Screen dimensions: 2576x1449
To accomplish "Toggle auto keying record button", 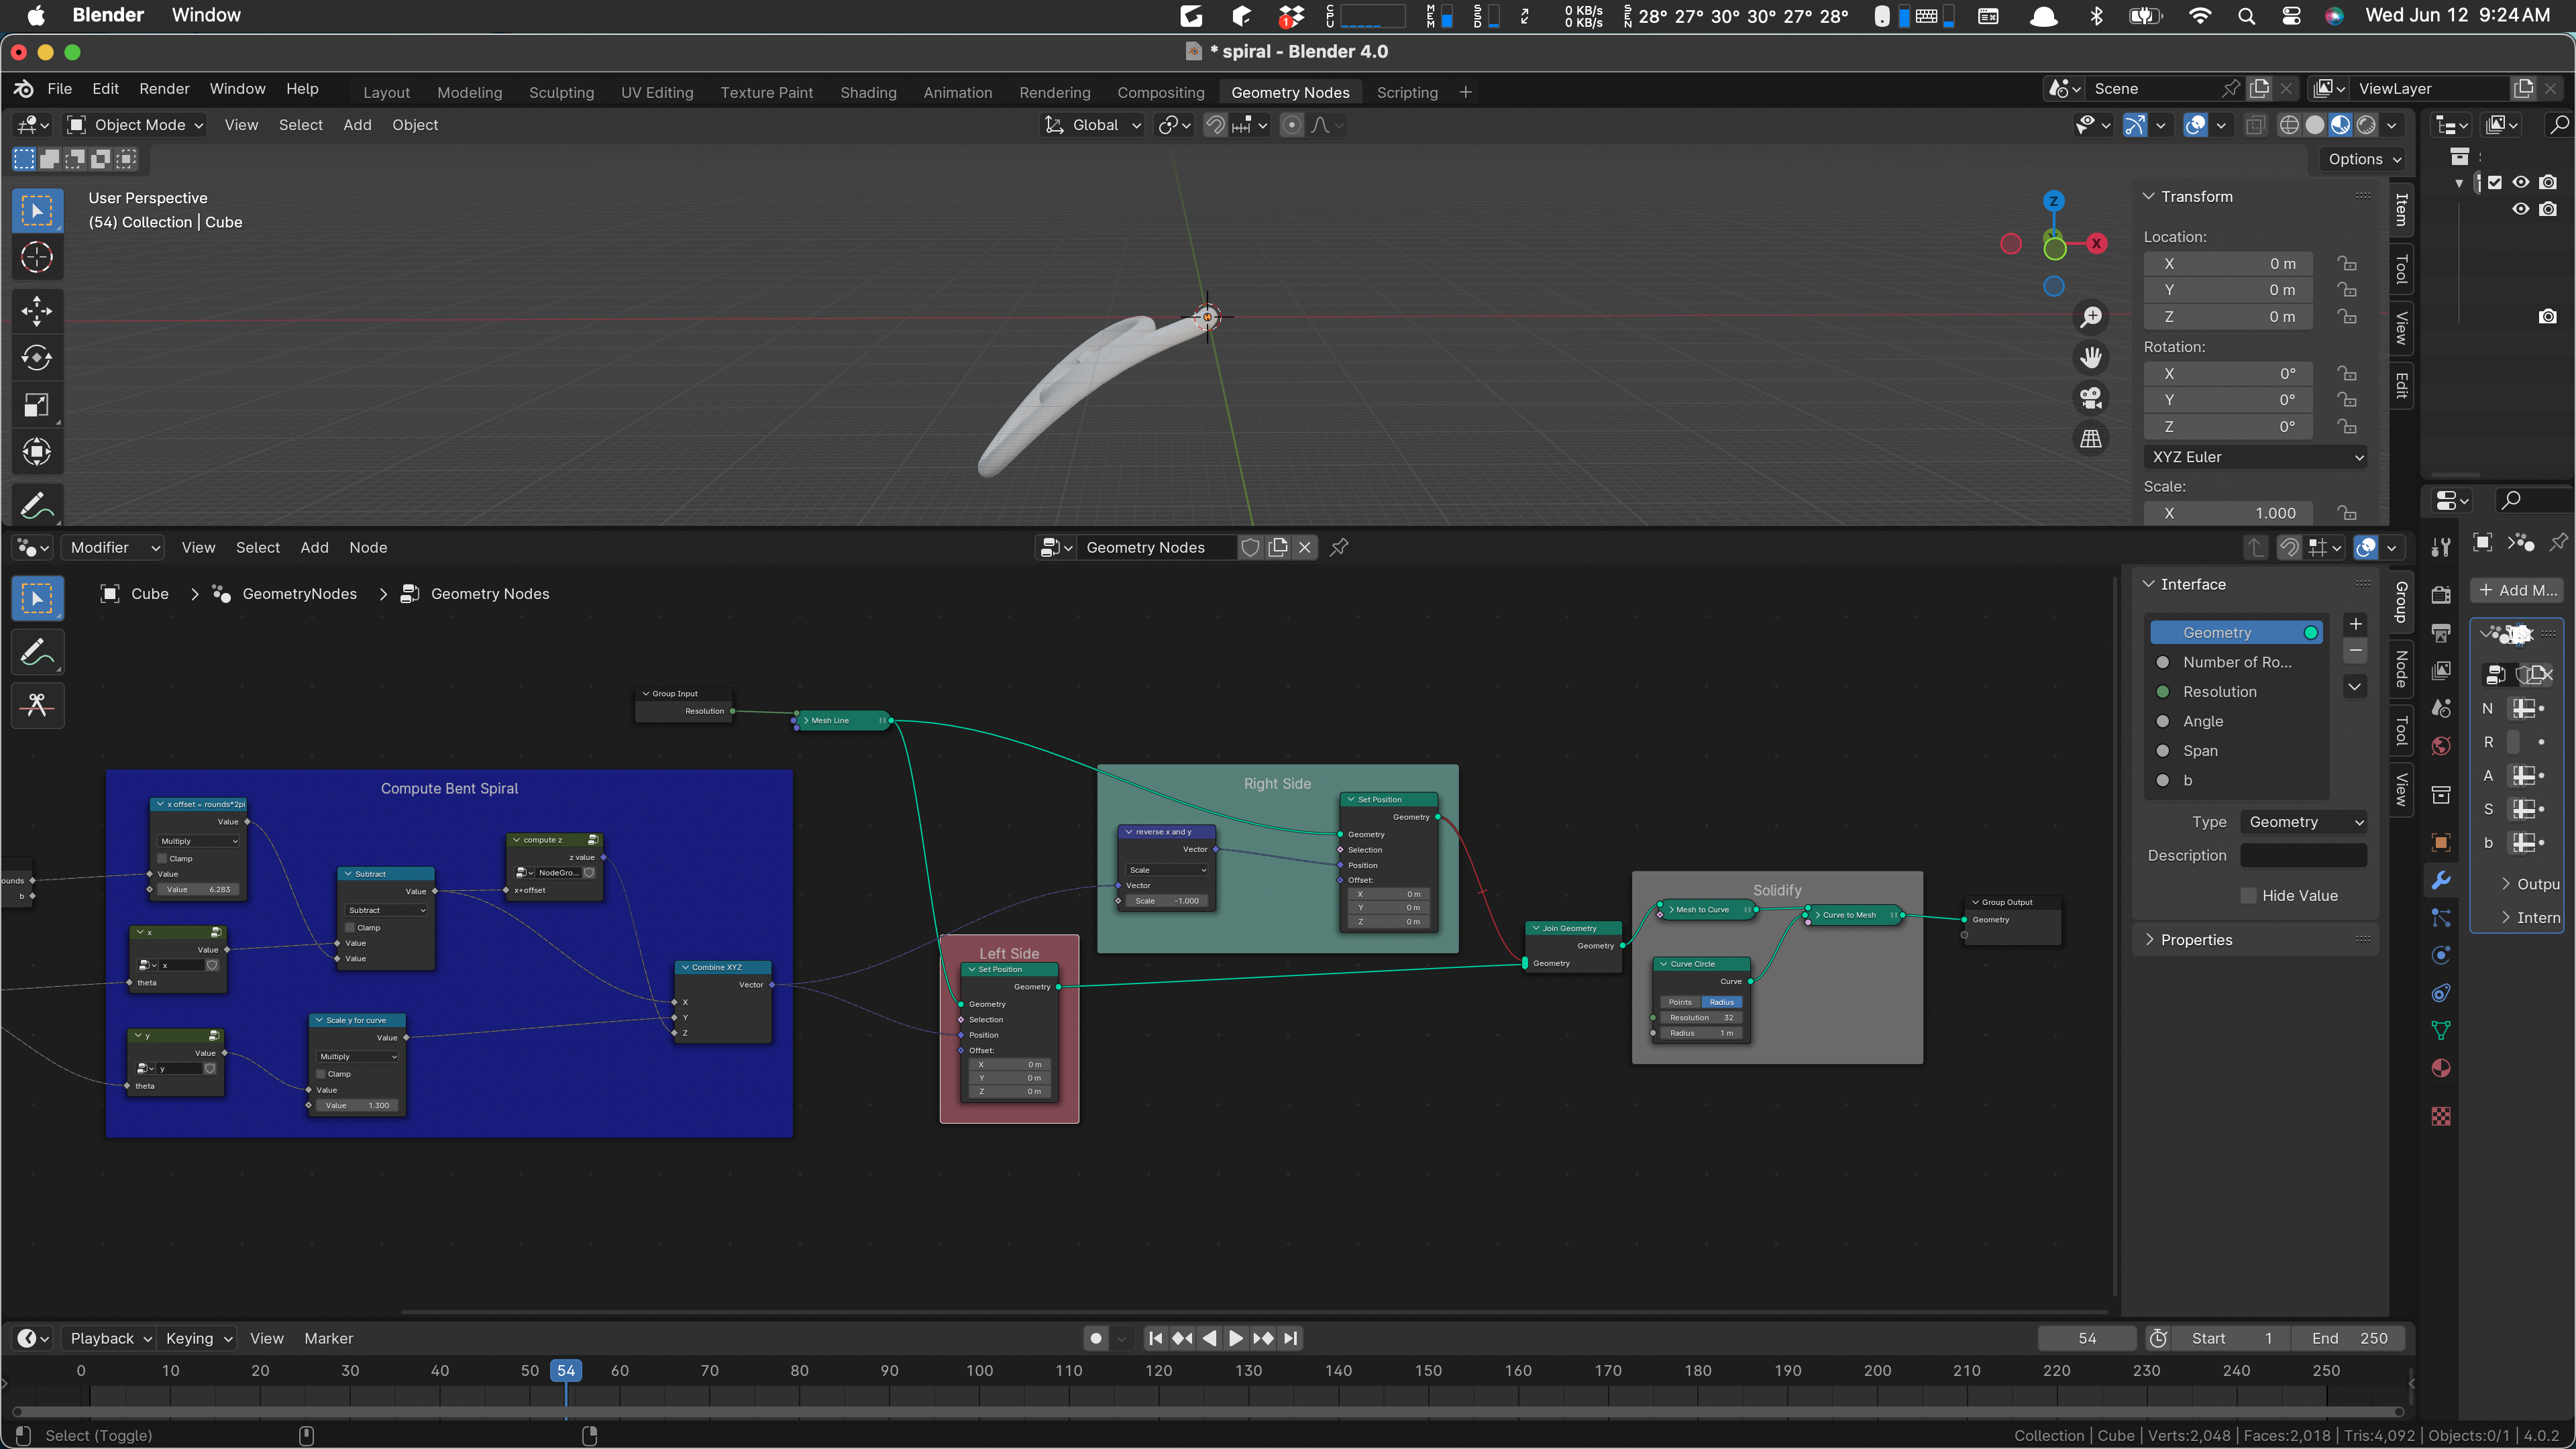I will (1096, 1338).
